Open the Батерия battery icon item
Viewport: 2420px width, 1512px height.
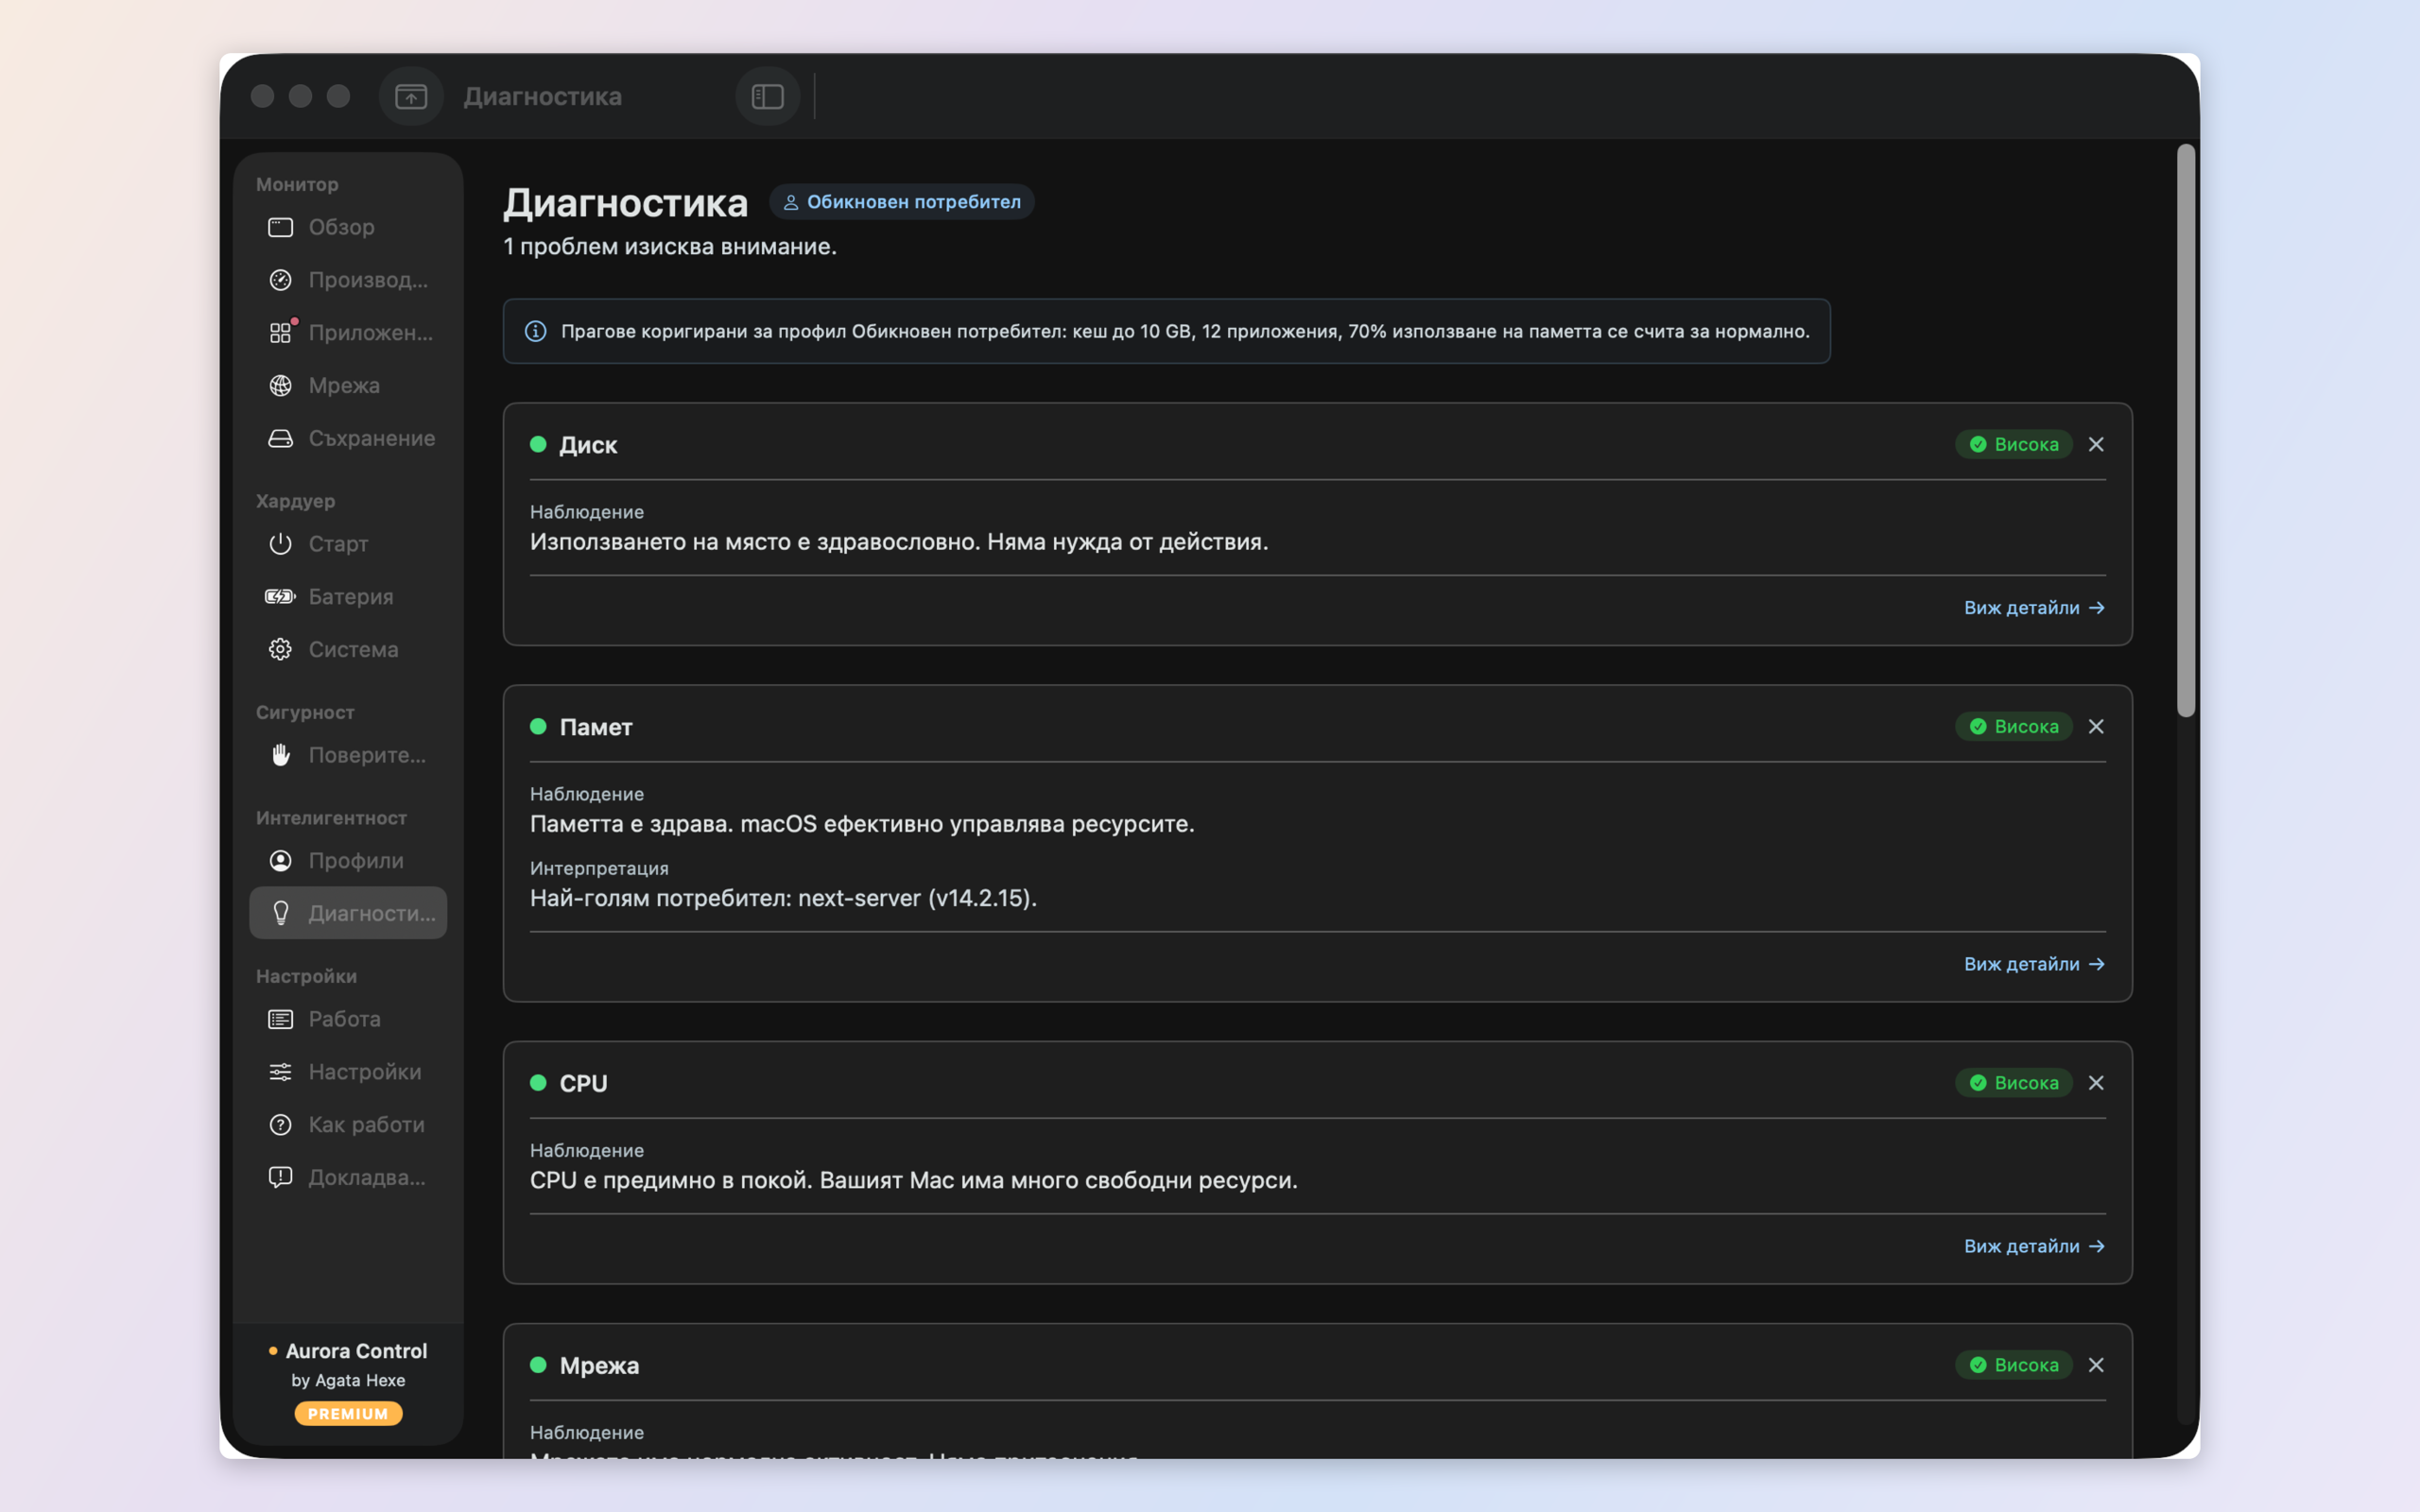coord(280,596)
